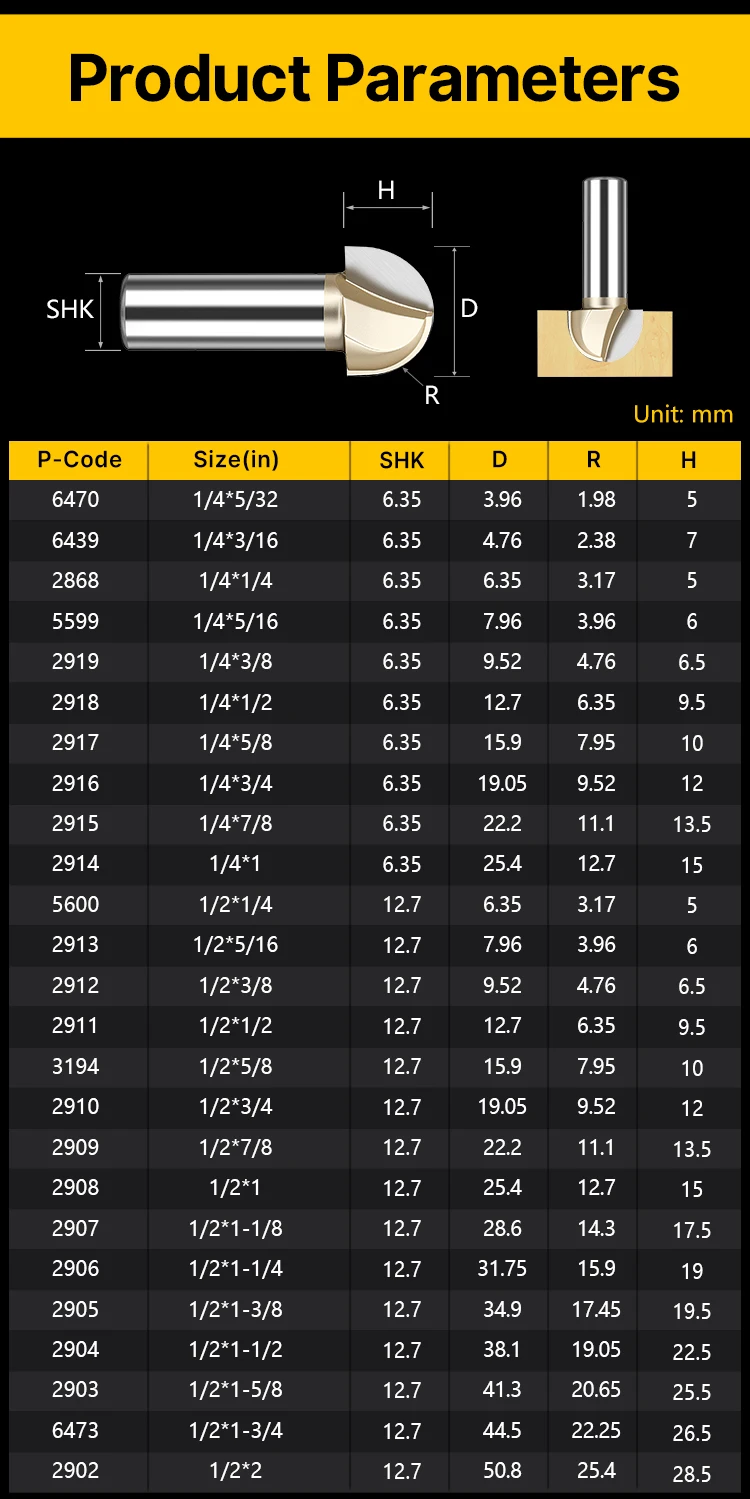Click the D column header
The height and width of the screenshot is (1499, 750).
[x=500, y=460]
